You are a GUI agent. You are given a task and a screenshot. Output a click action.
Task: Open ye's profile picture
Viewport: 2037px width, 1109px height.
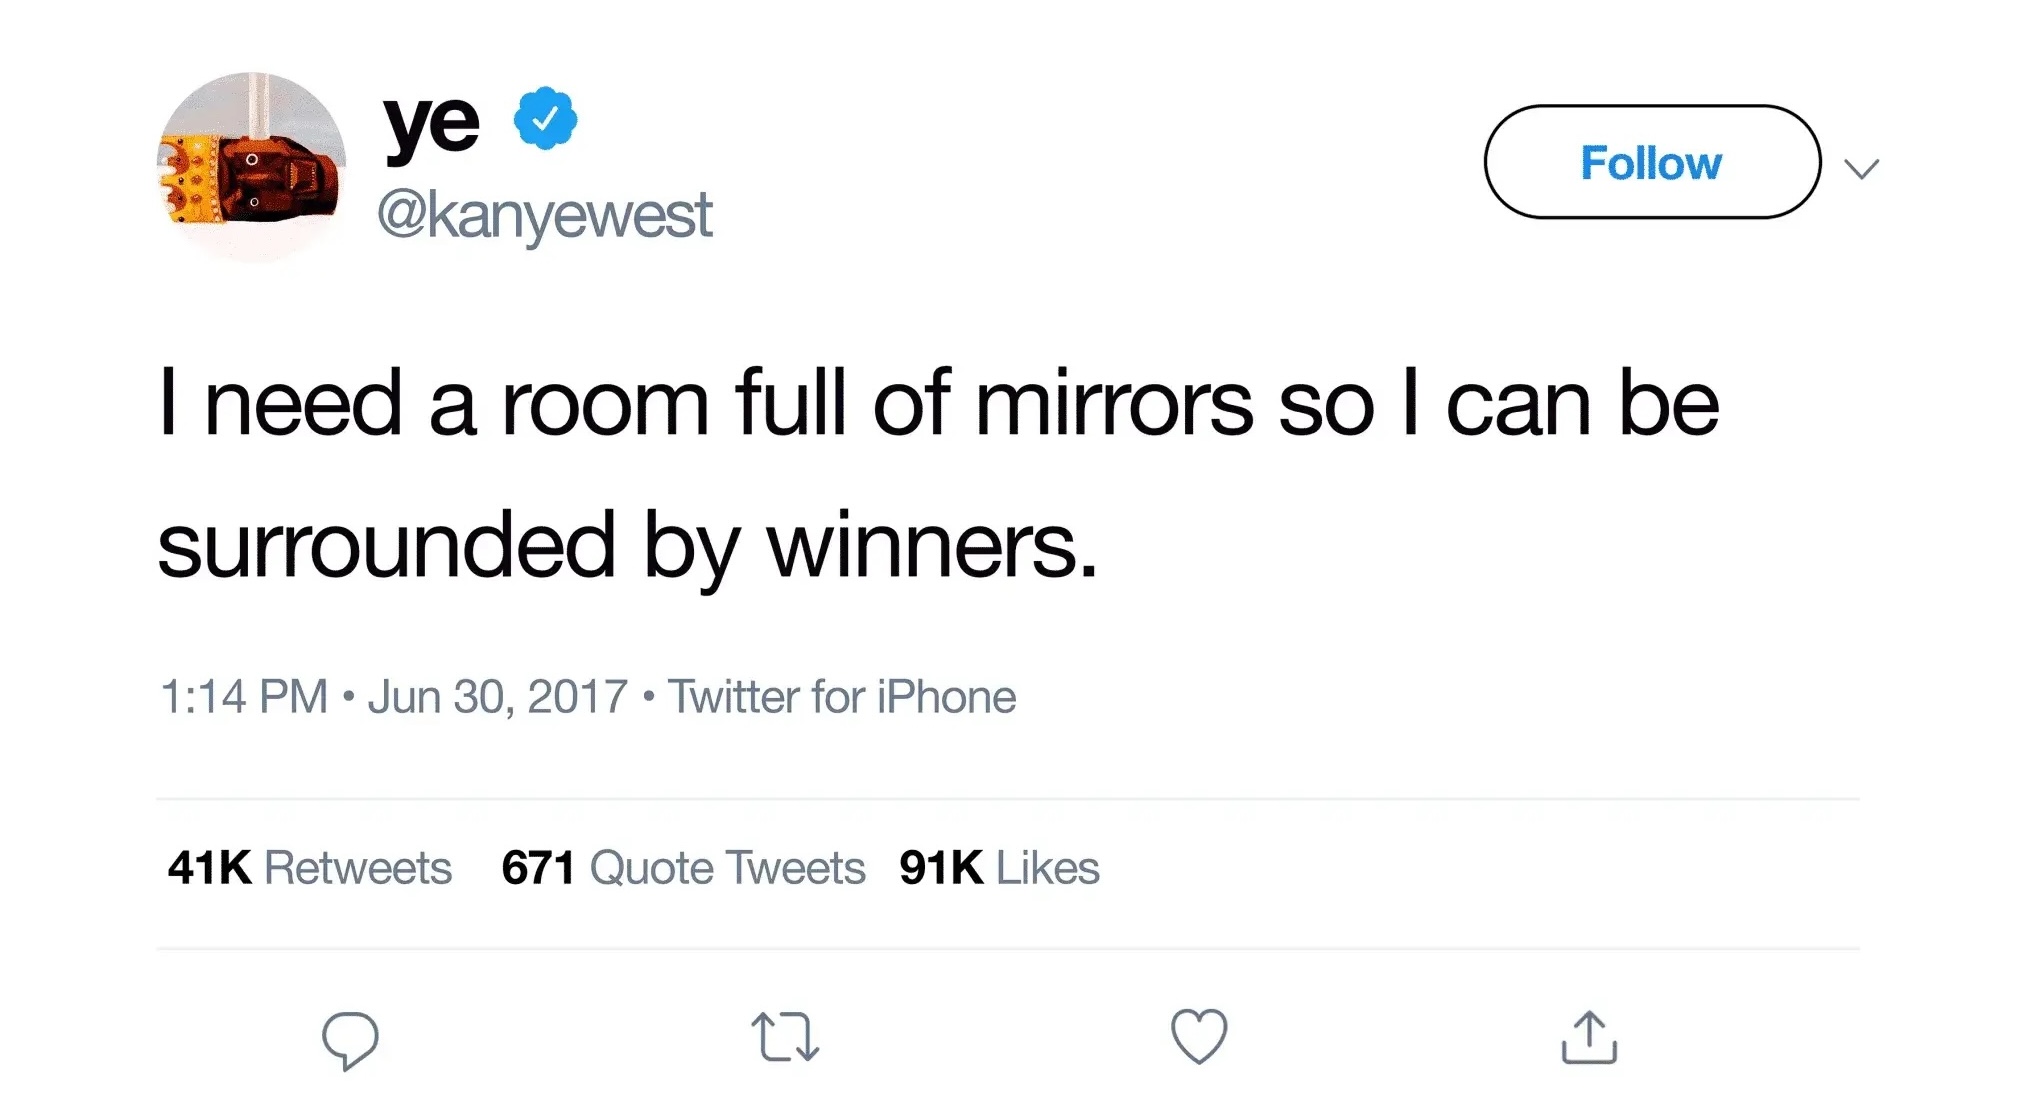[x=252, y=166]
